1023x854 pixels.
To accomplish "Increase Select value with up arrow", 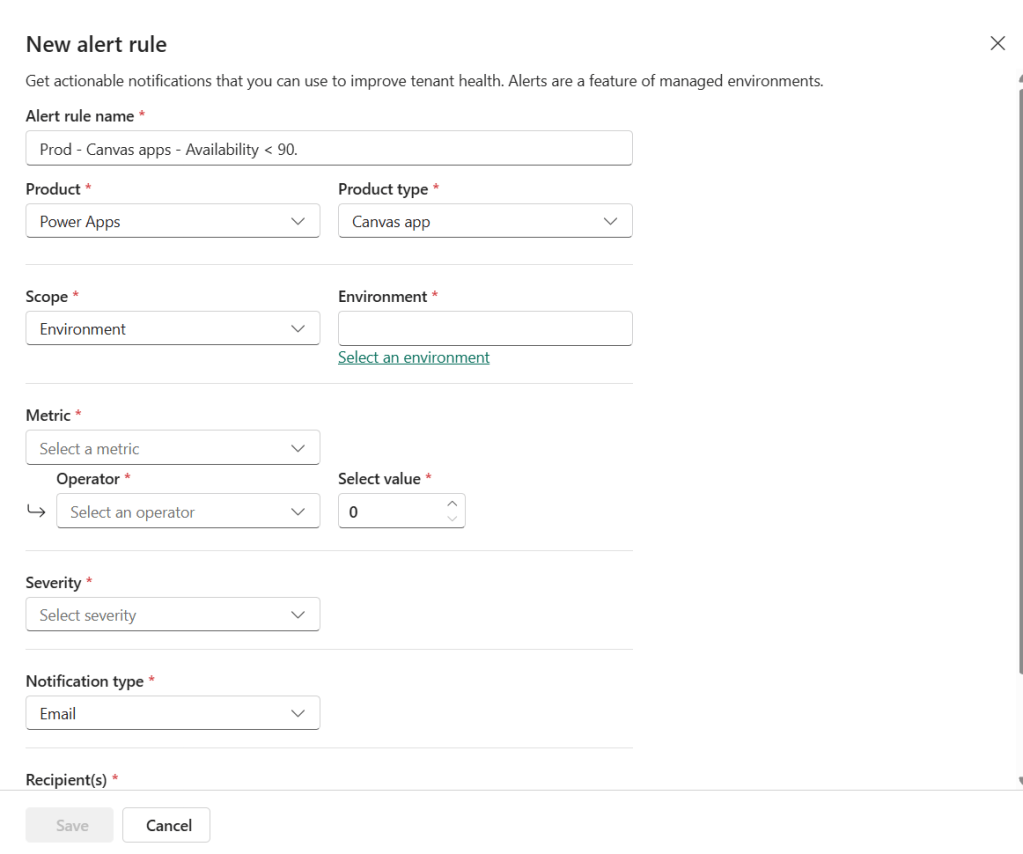I will click(452, 504).
